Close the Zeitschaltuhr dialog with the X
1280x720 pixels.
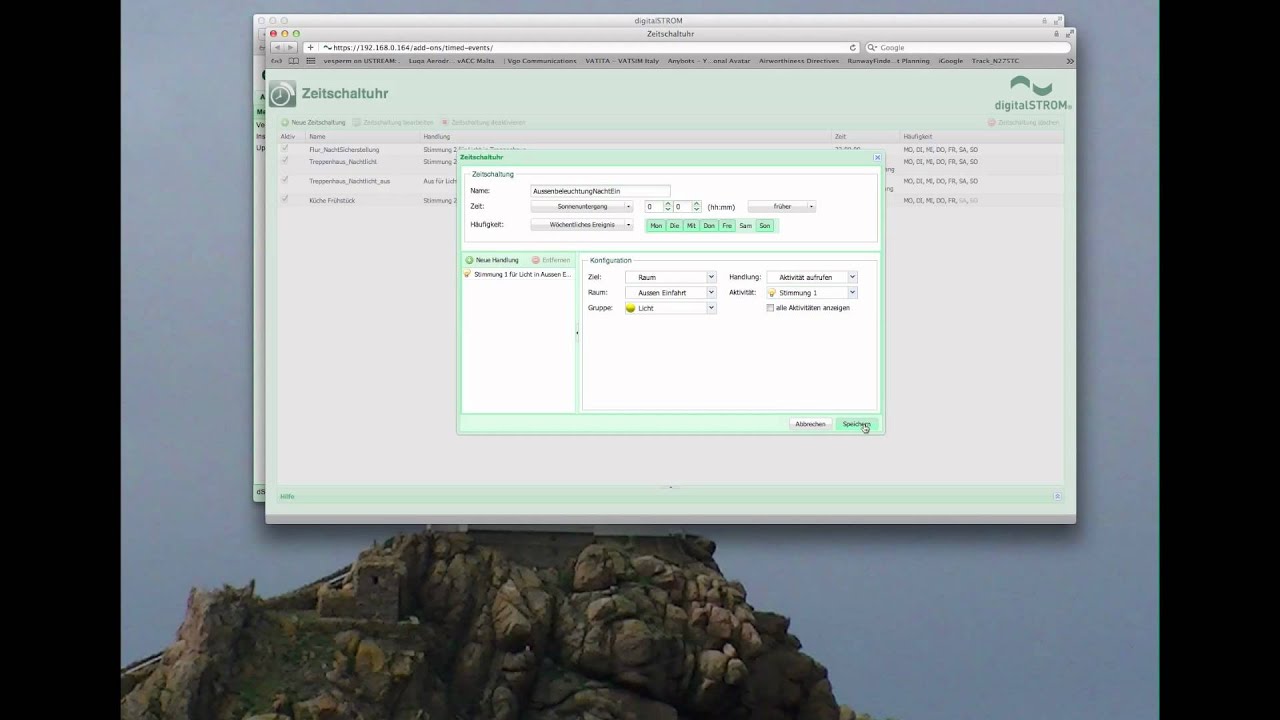(877, 157)
